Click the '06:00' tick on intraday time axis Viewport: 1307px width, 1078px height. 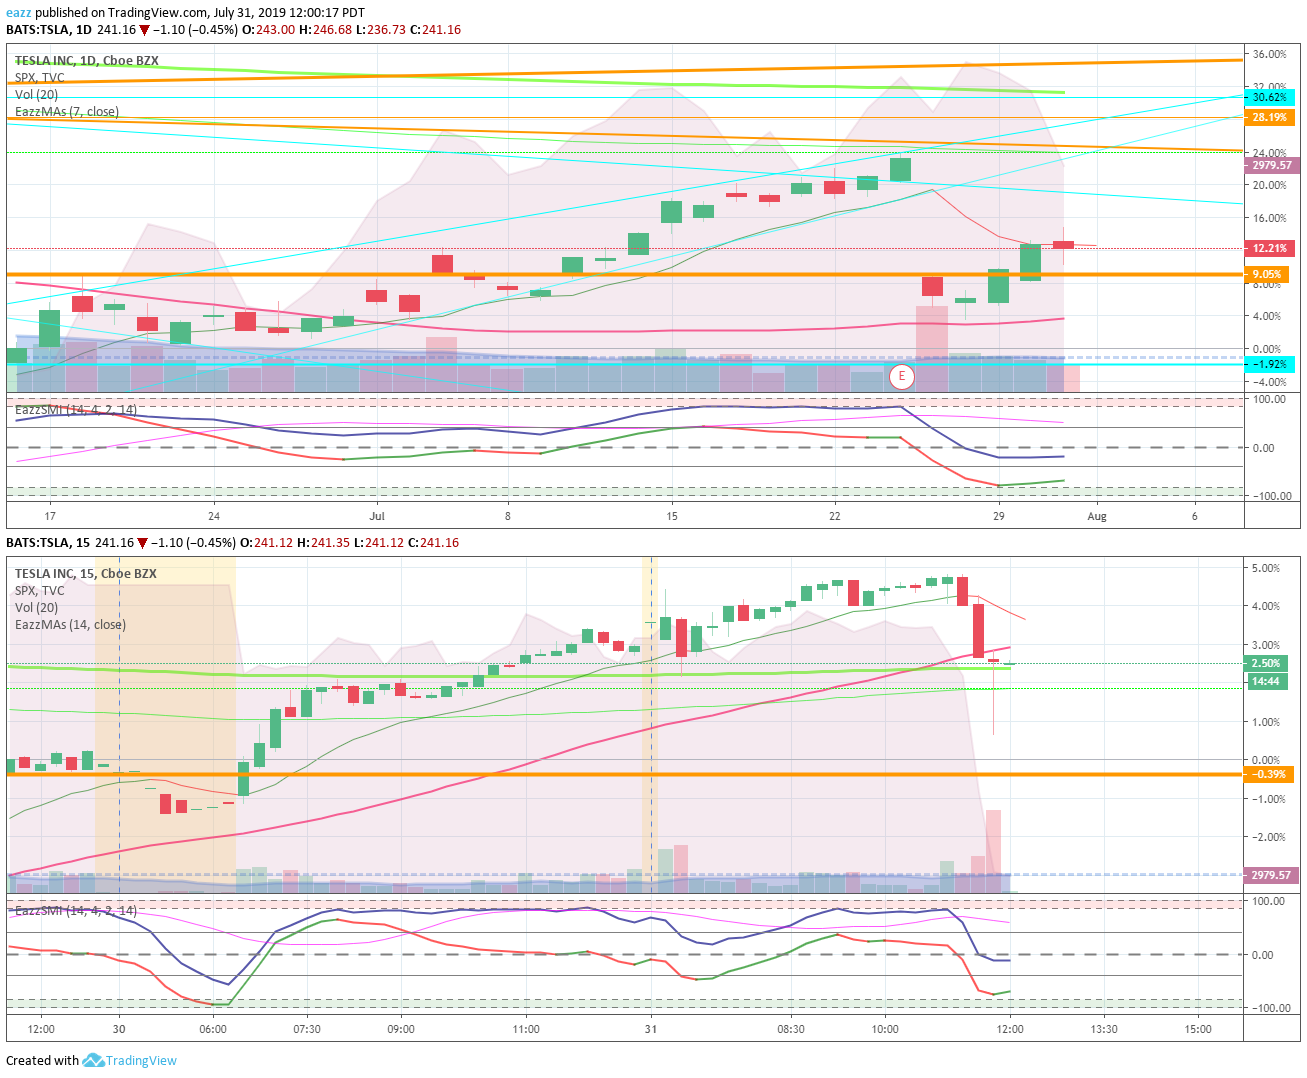213,1029
